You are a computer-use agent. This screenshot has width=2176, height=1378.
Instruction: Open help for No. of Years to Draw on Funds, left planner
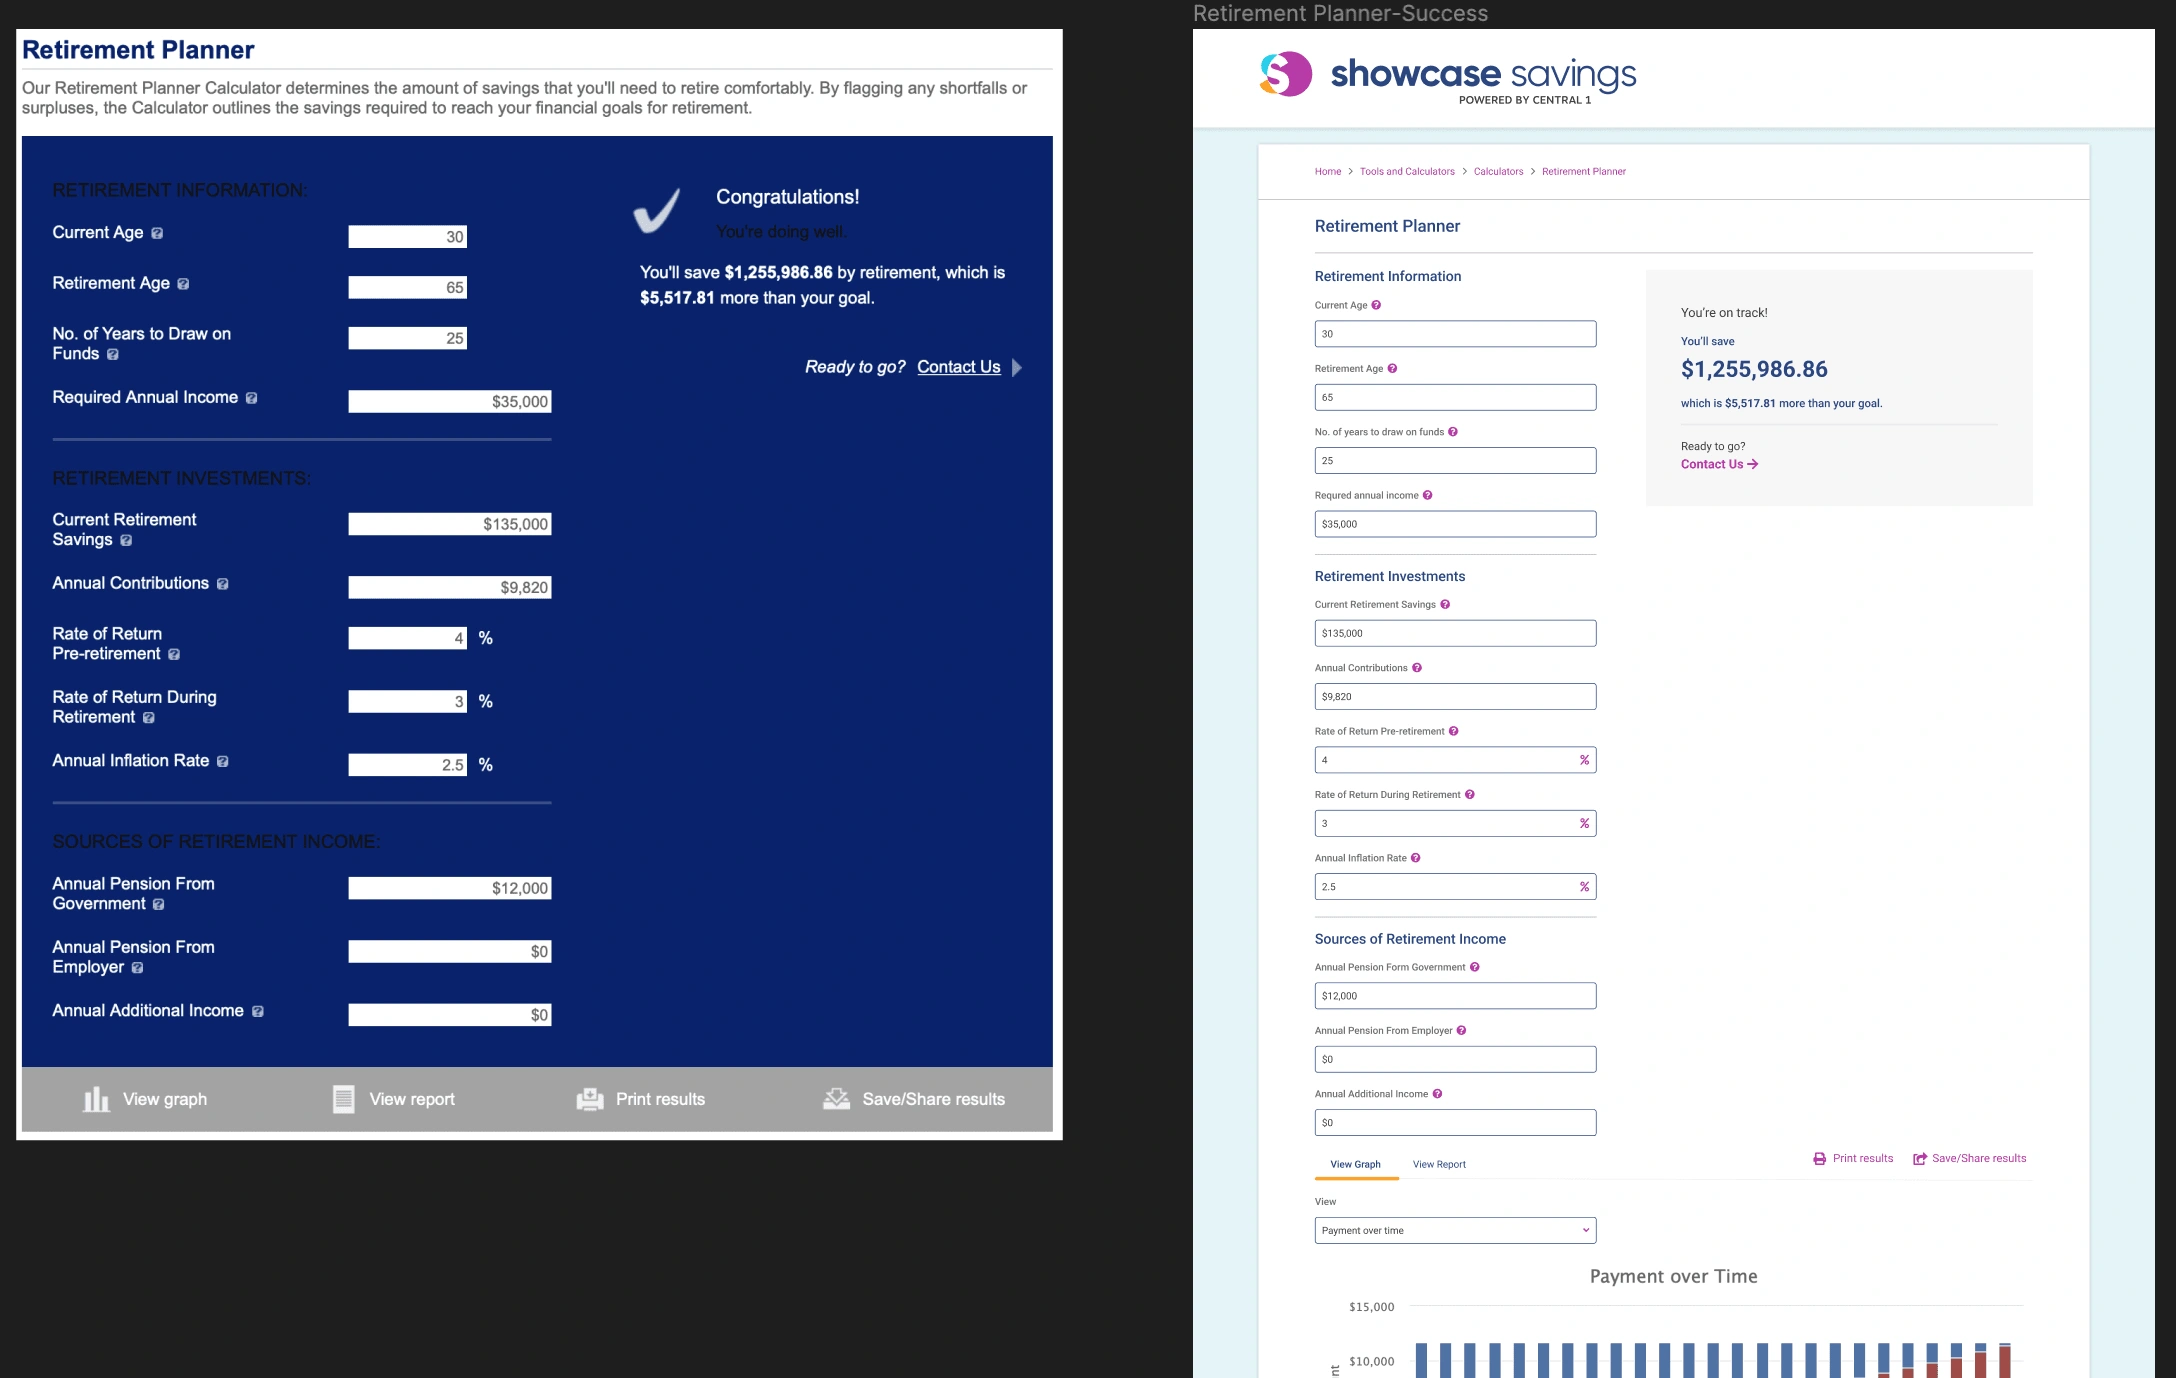(x=113, y=354)
